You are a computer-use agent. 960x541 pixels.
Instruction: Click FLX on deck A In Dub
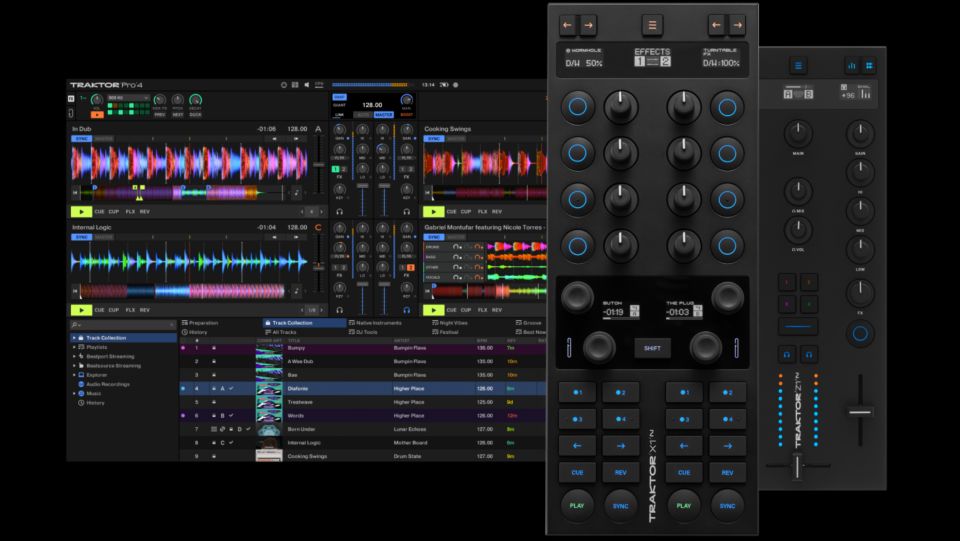(x=130, y=212)
